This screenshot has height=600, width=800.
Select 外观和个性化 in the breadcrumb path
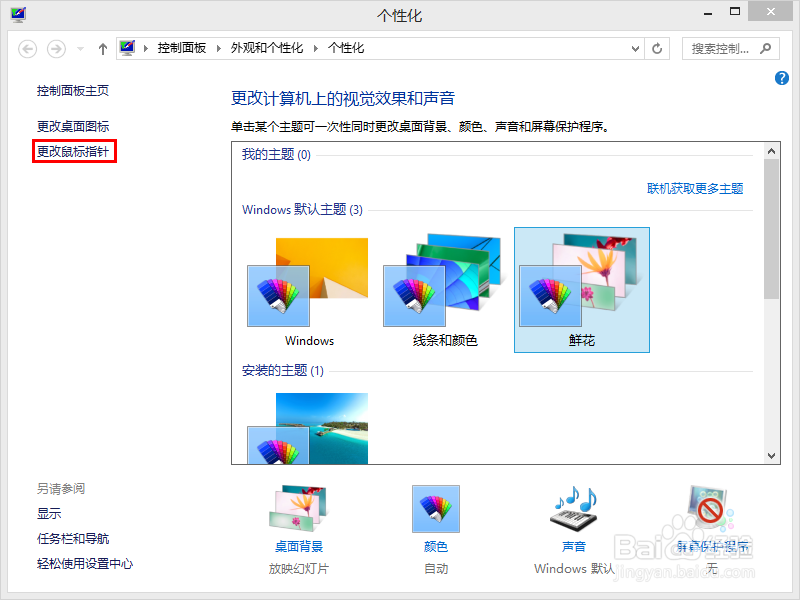point(266,48)
